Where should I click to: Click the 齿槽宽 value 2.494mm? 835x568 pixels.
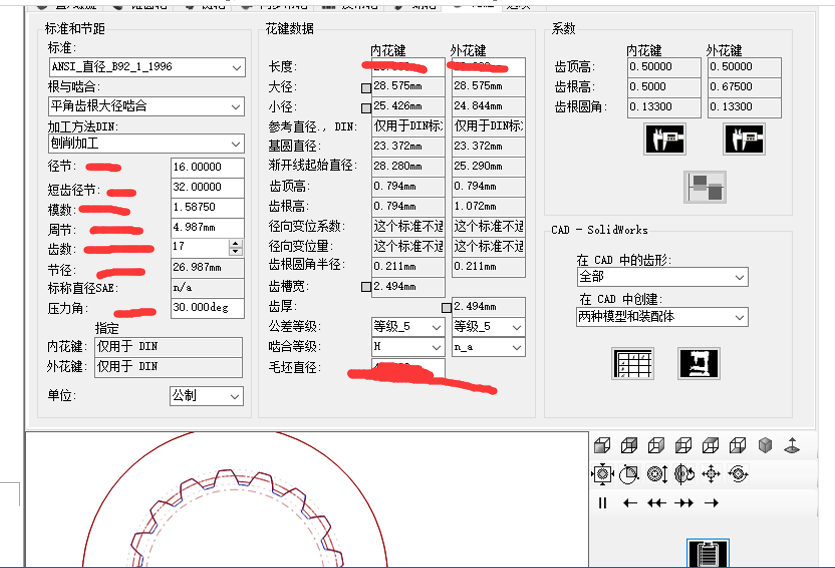(x=408, y=287)
